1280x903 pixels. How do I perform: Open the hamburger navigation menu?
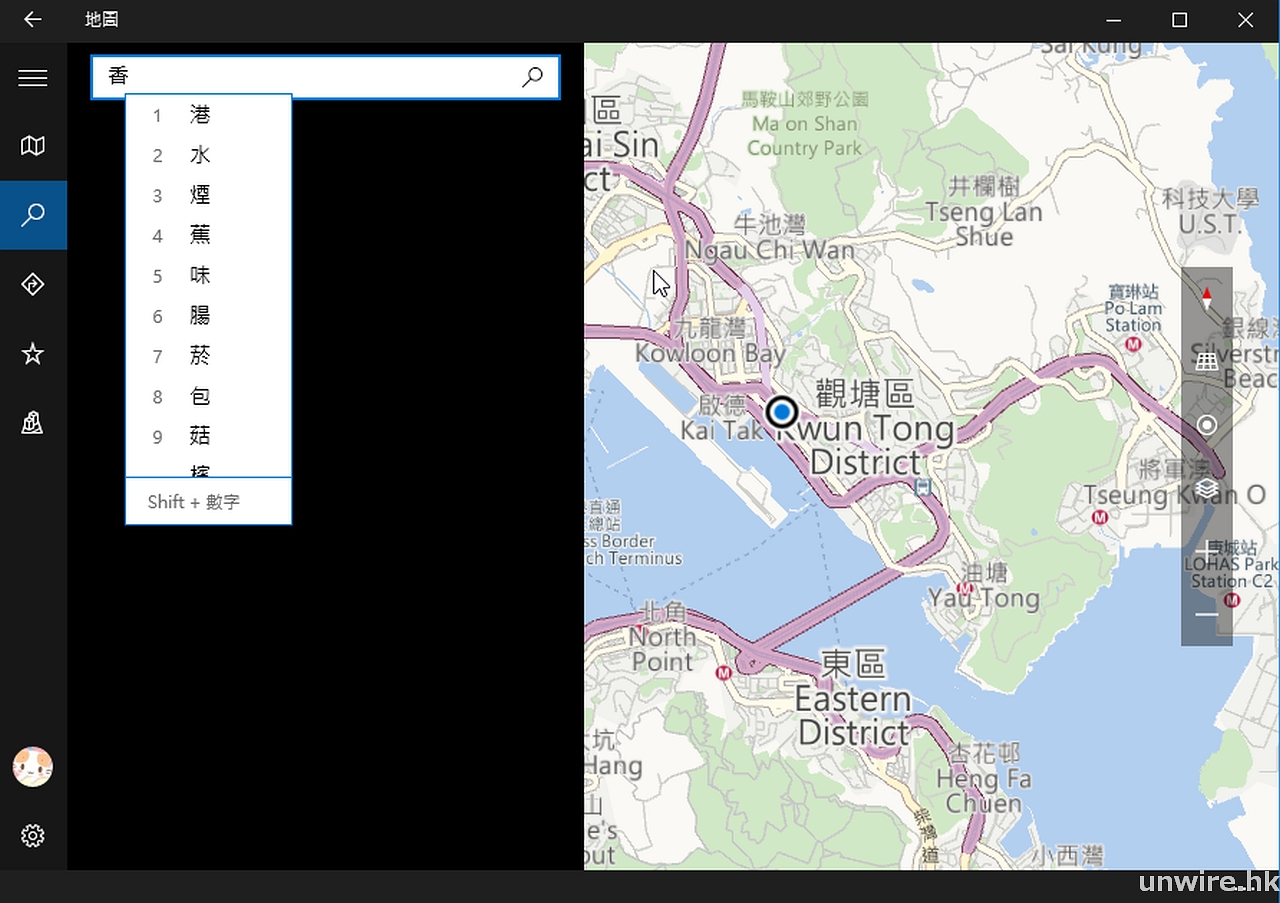pyautogui.click(x=33, y=78)
